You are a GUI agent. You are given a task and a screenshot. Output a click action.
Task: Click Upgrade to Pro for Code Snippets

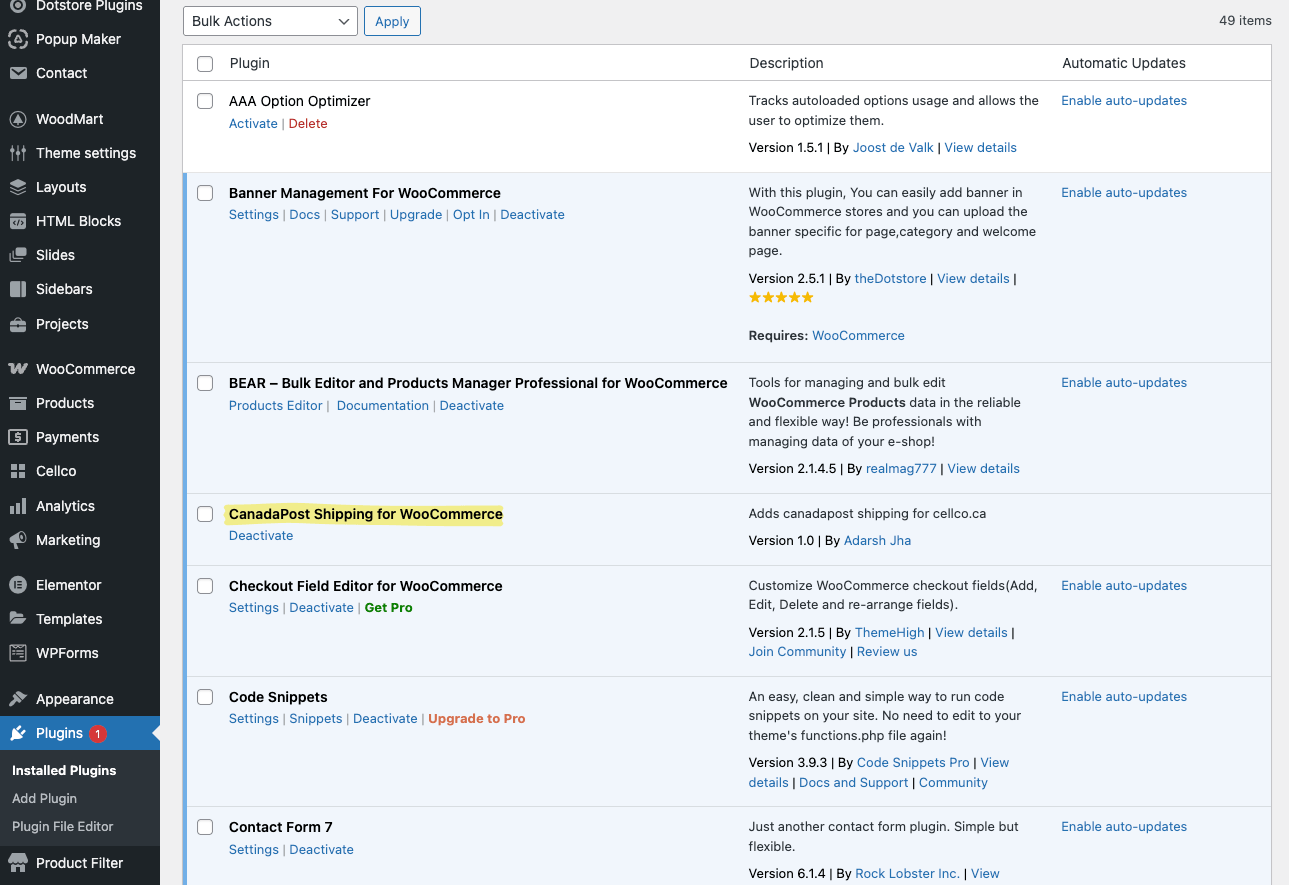477,719
